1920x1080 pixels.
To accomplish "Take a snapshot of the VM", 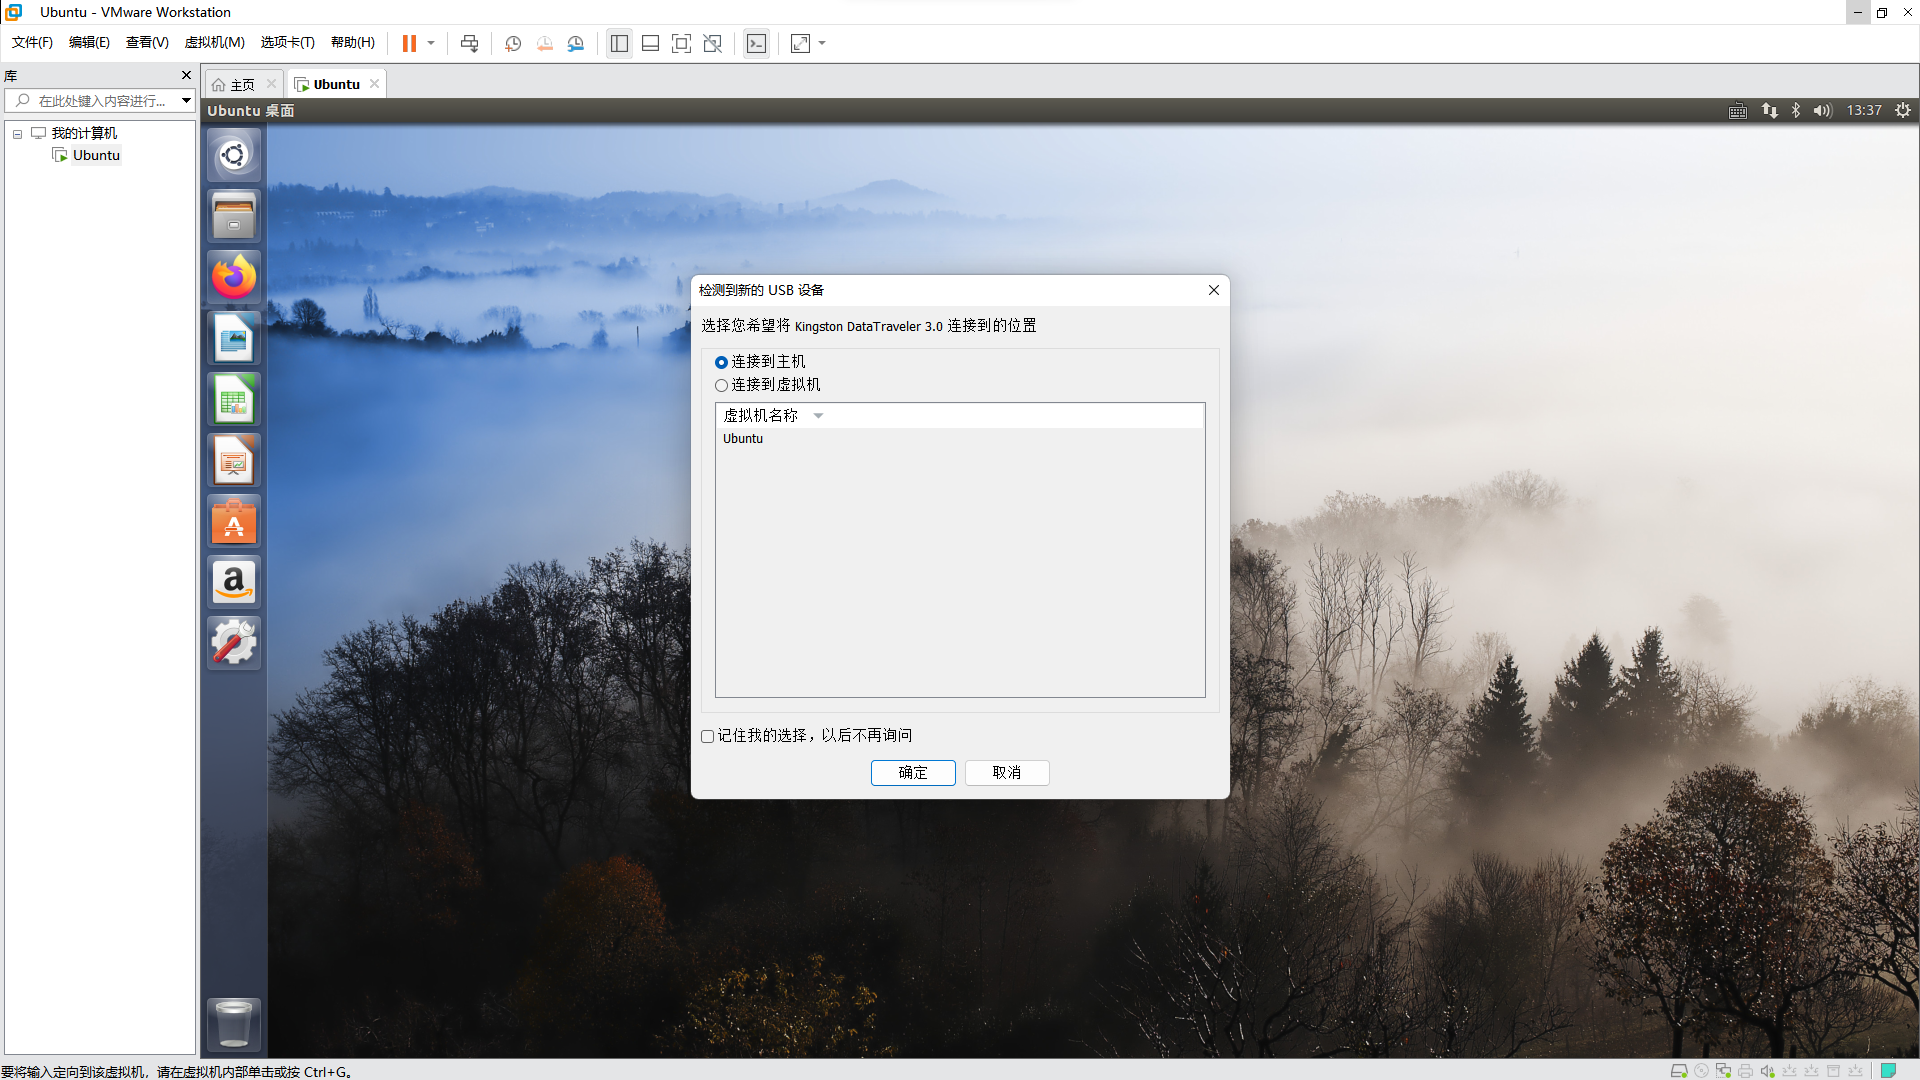I will 513,43.
